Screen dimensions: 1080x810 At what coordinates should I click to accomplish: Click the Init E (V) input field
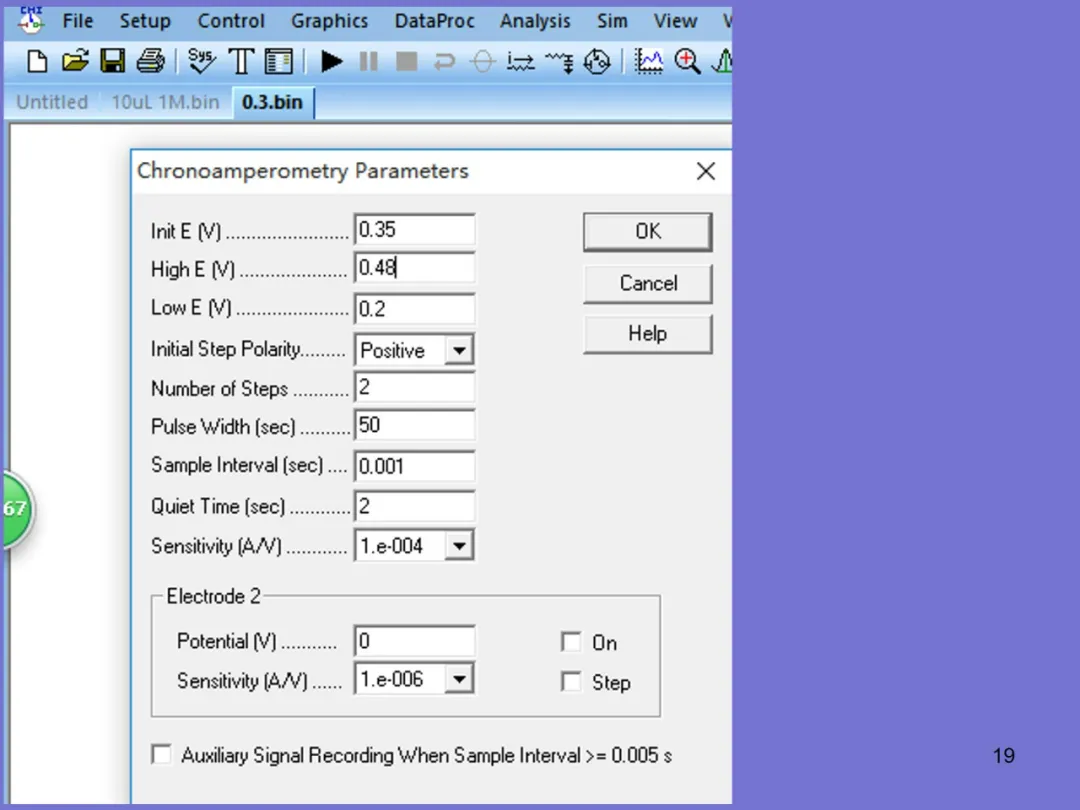415,229
